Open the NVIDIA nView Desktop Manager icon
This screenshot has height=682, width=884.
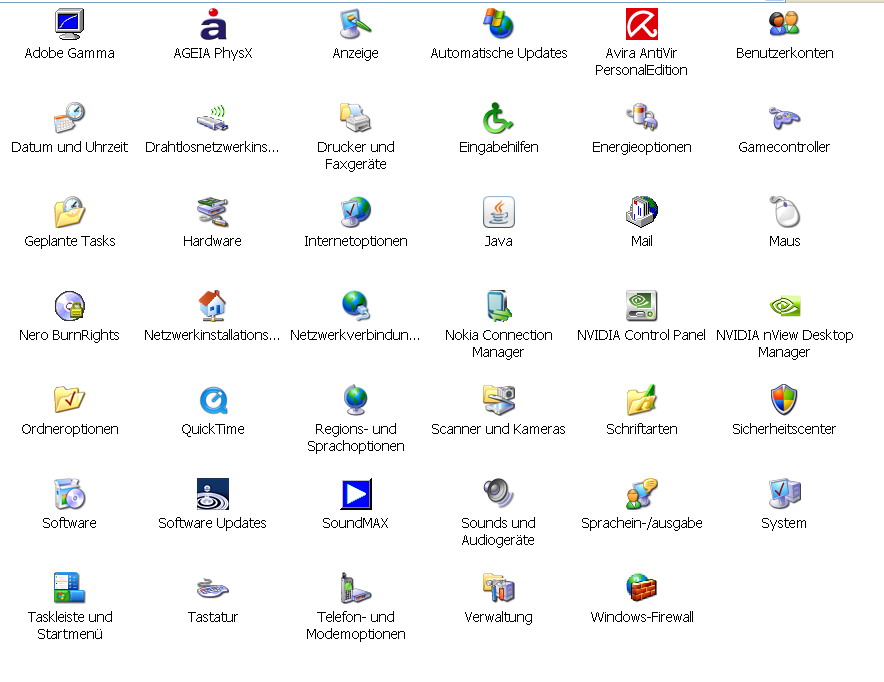784,306
